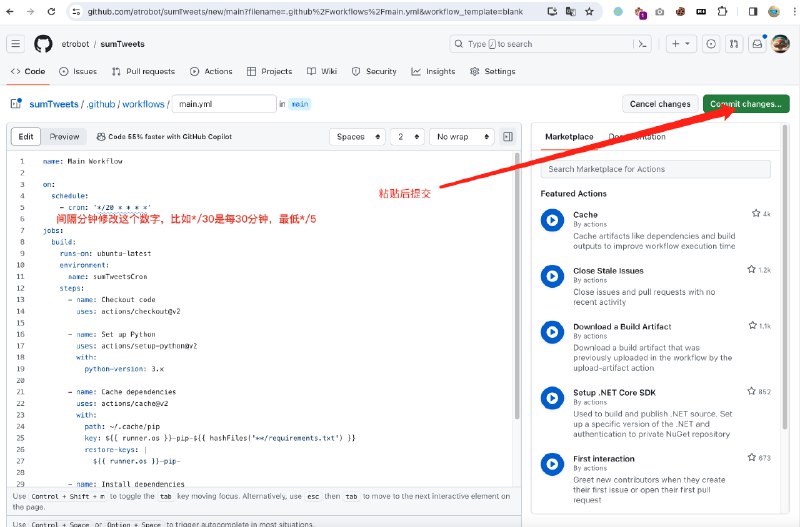
Task: Click the main branch label
Action: tap(299, 104)
